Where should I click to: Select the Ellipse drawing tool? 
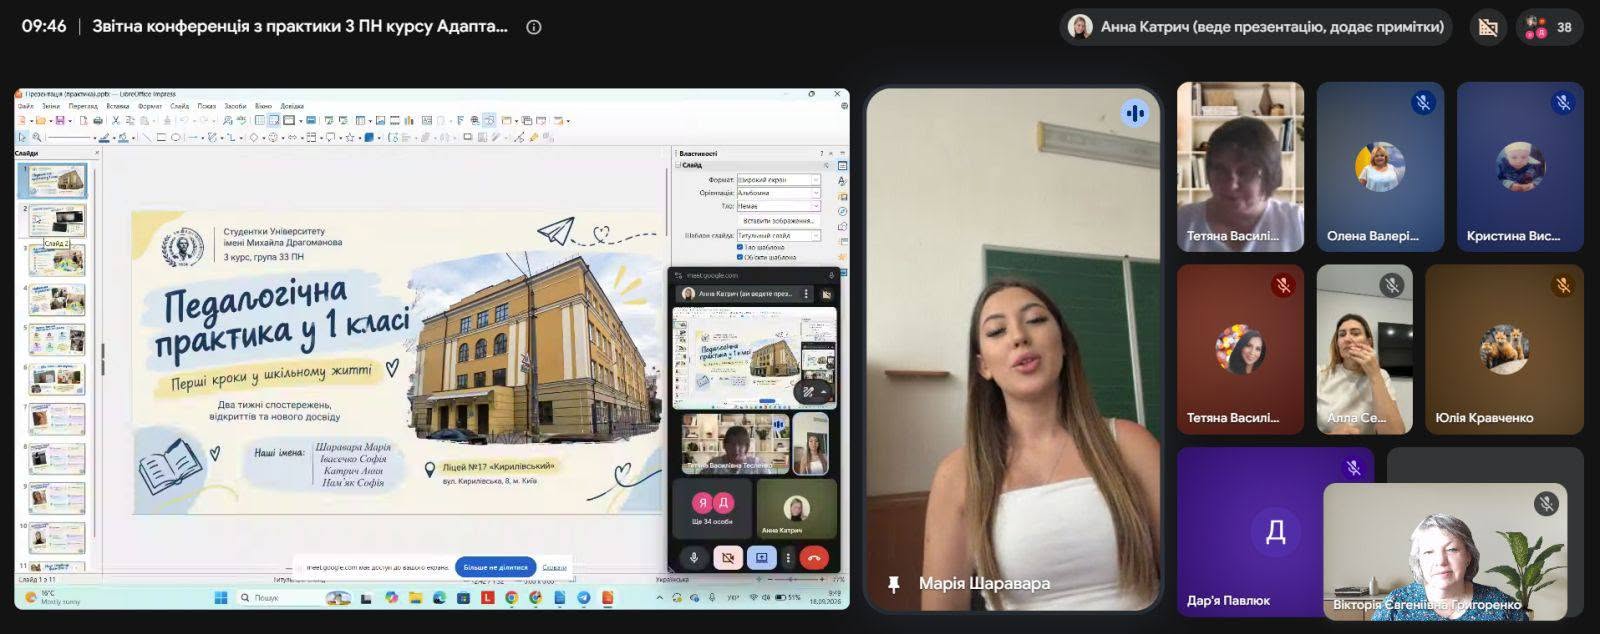point(175,137)
